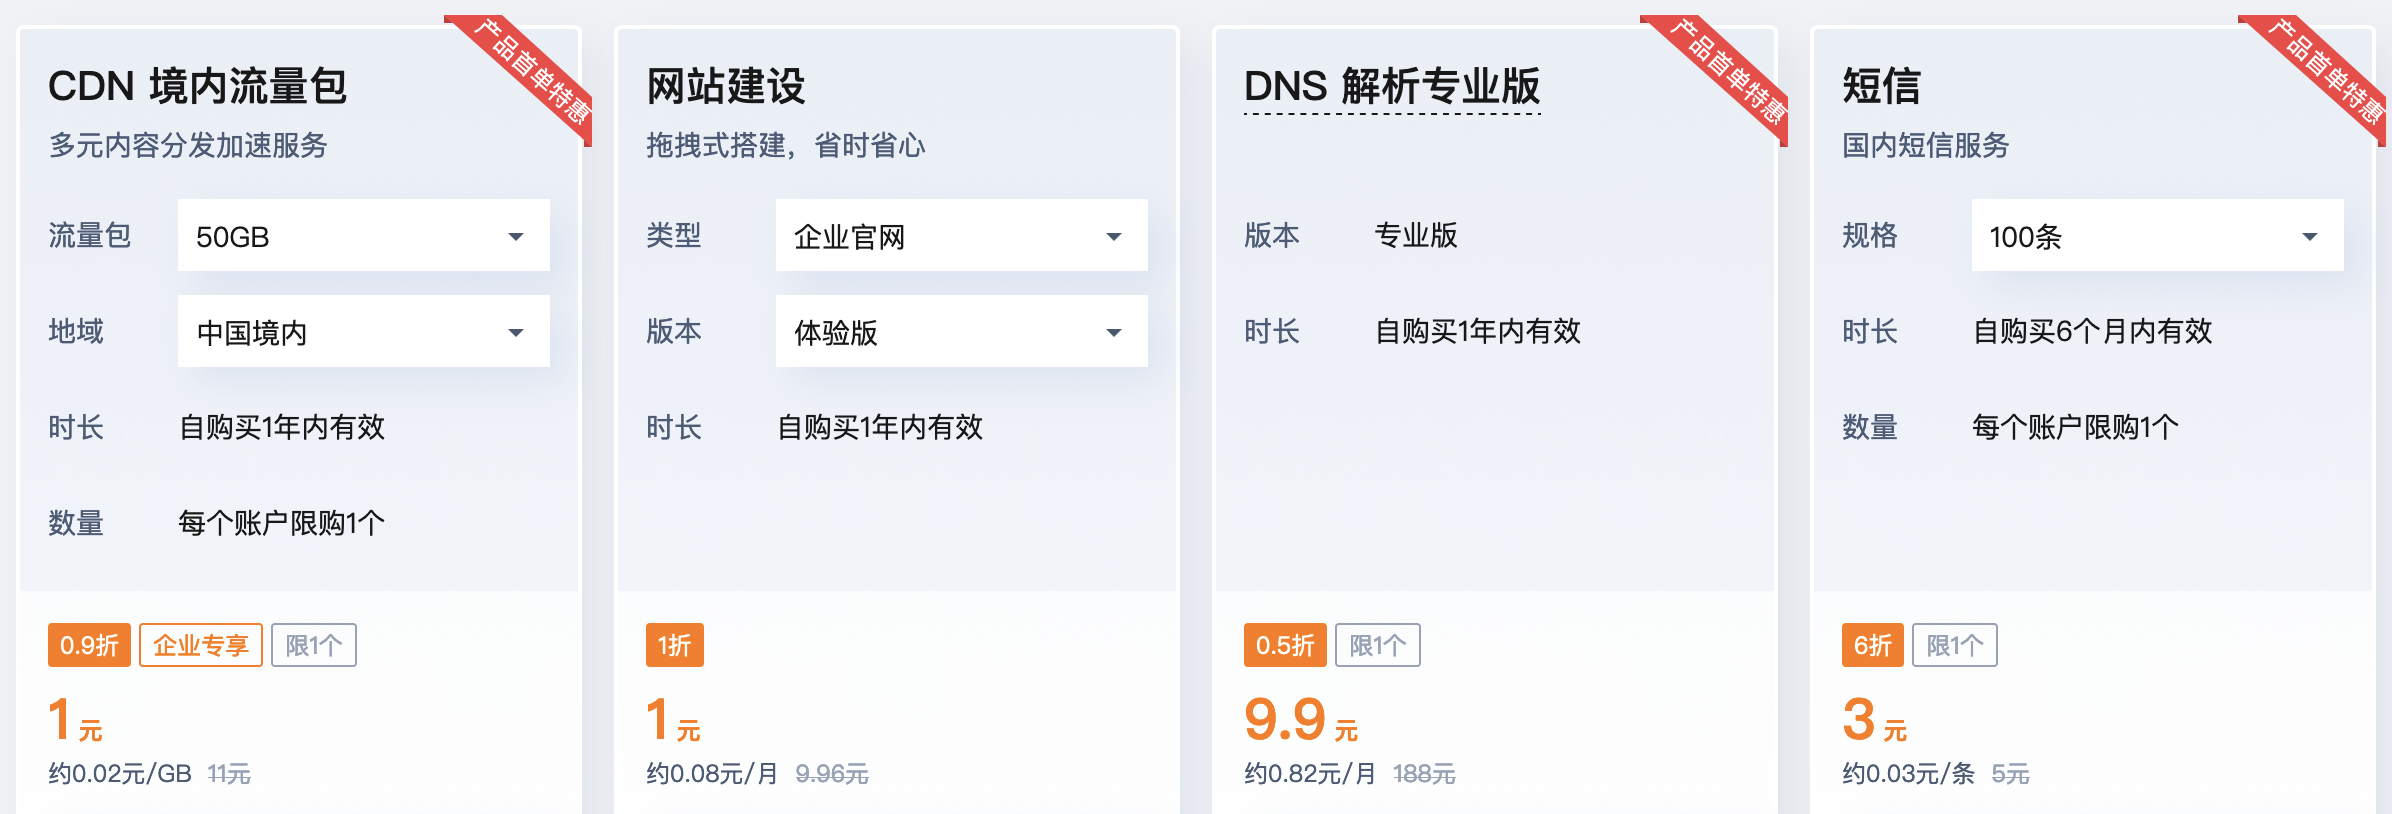Select the 限1个 tag on CDN card
This screenshot has width=2392, height=814.
[x=313, y=645]
